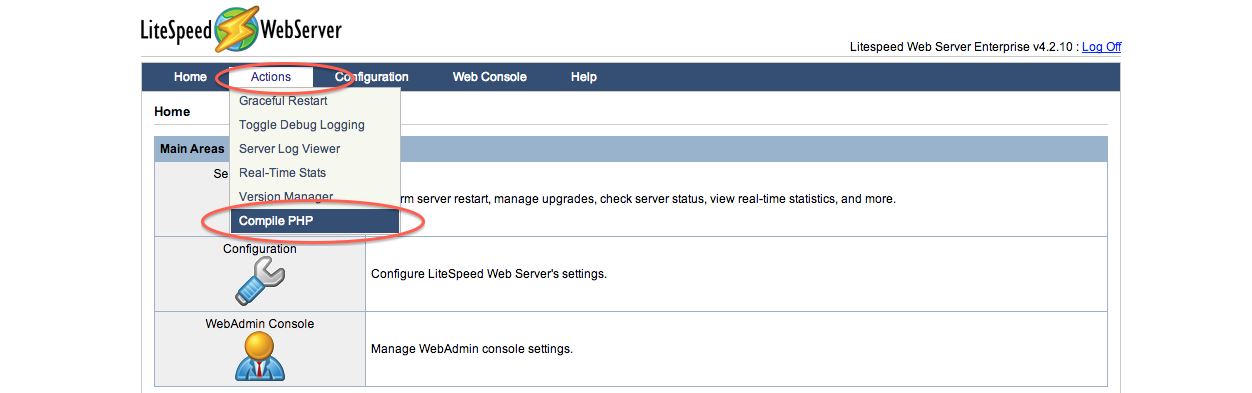The width and height of the screenshot is (1252, 393).
Task: Click the server restart description text
Action: coord(648,199)
